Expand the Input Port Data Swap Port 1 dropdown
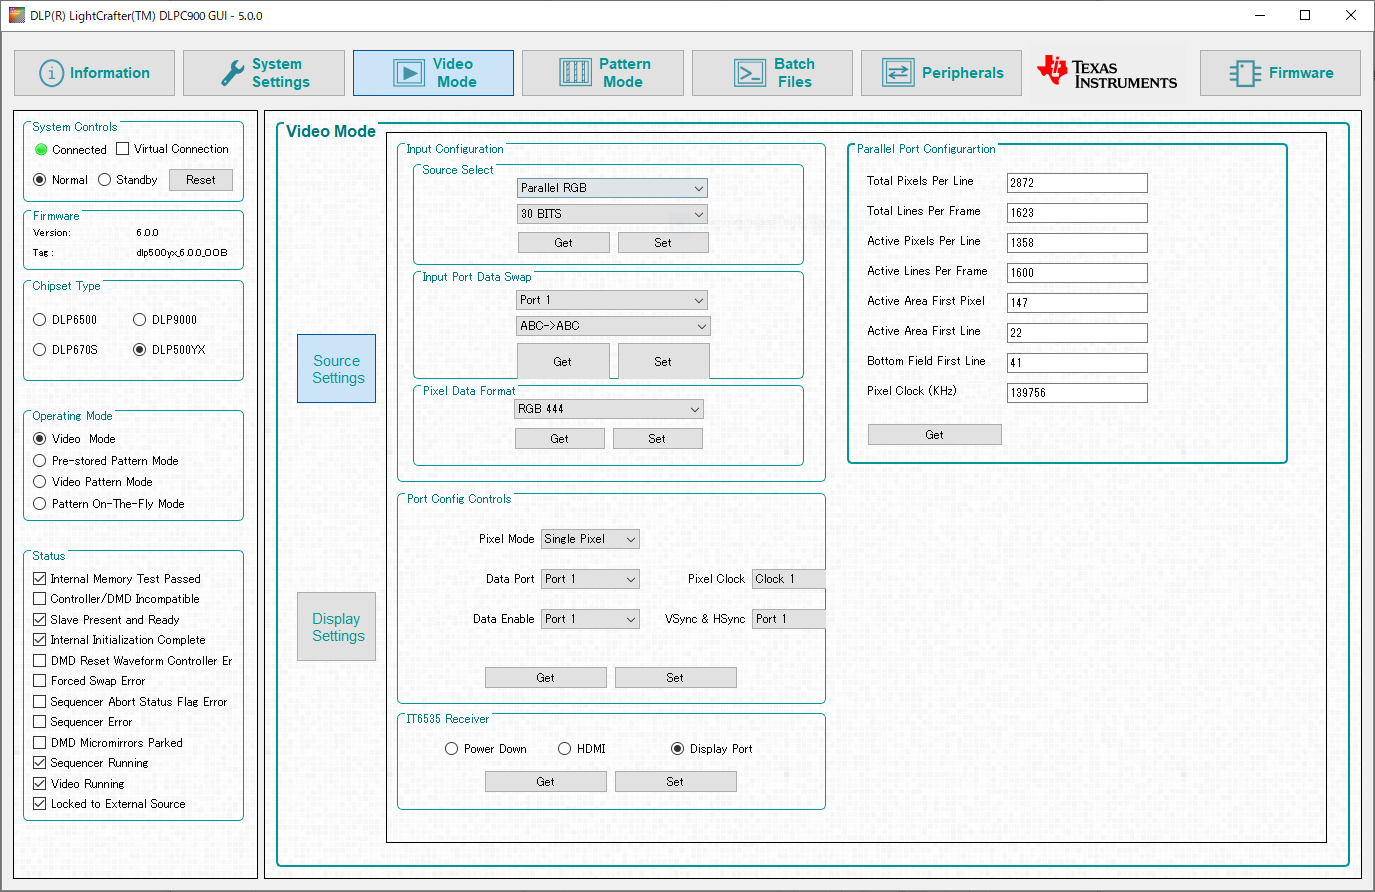1375x892 pixels. (612, 300)
